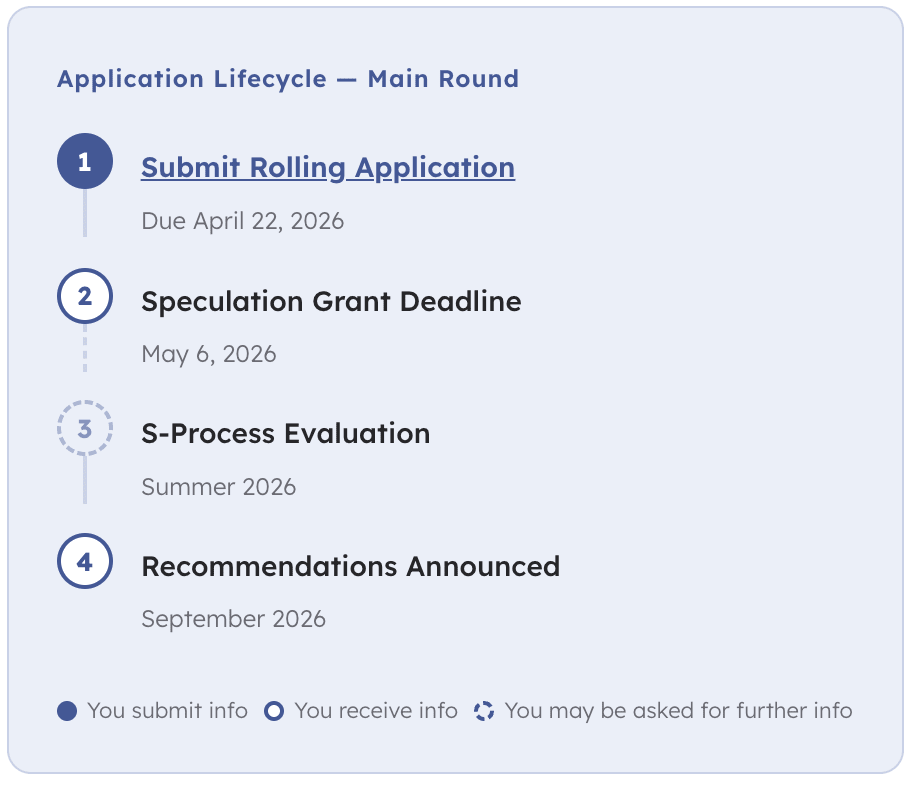912x786 pixels.
Task: Click the S-Process Evaluation heading
Action: 285,433
